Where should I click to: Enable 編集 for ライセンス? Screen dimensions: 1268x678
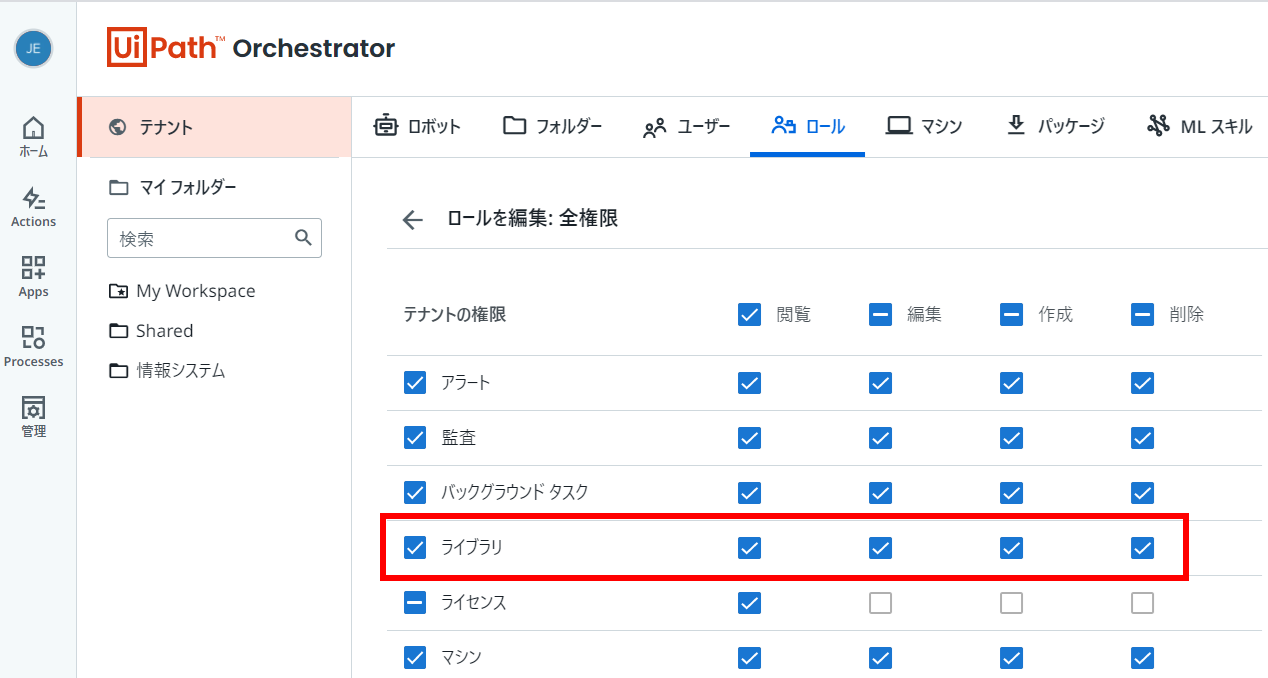880,603
